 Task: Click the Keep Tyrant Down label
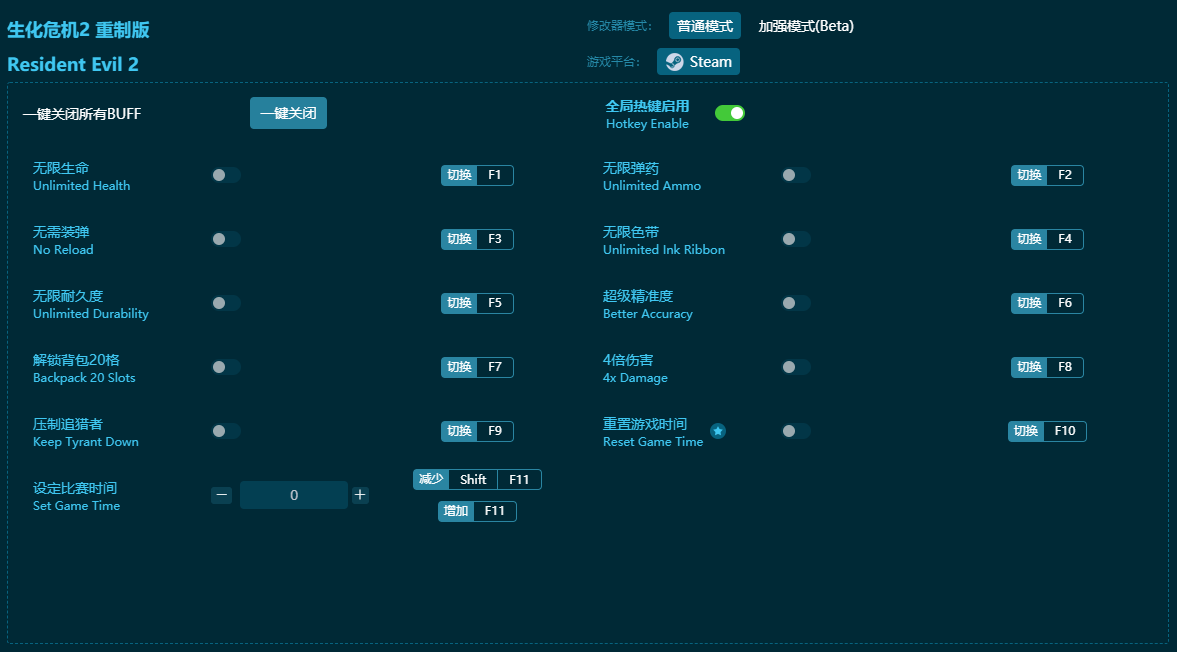tap(86, 442)
